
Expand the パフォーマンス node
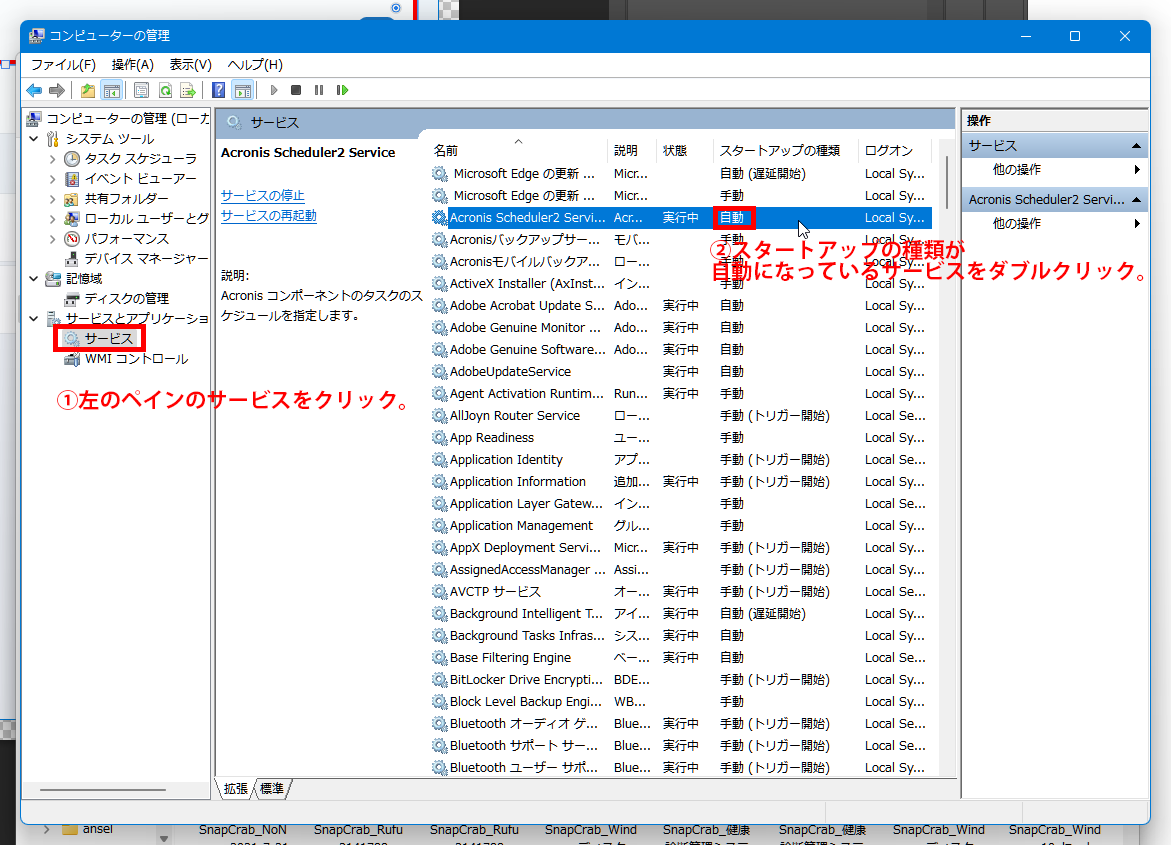pyautogui.click(x=52, y=239)
